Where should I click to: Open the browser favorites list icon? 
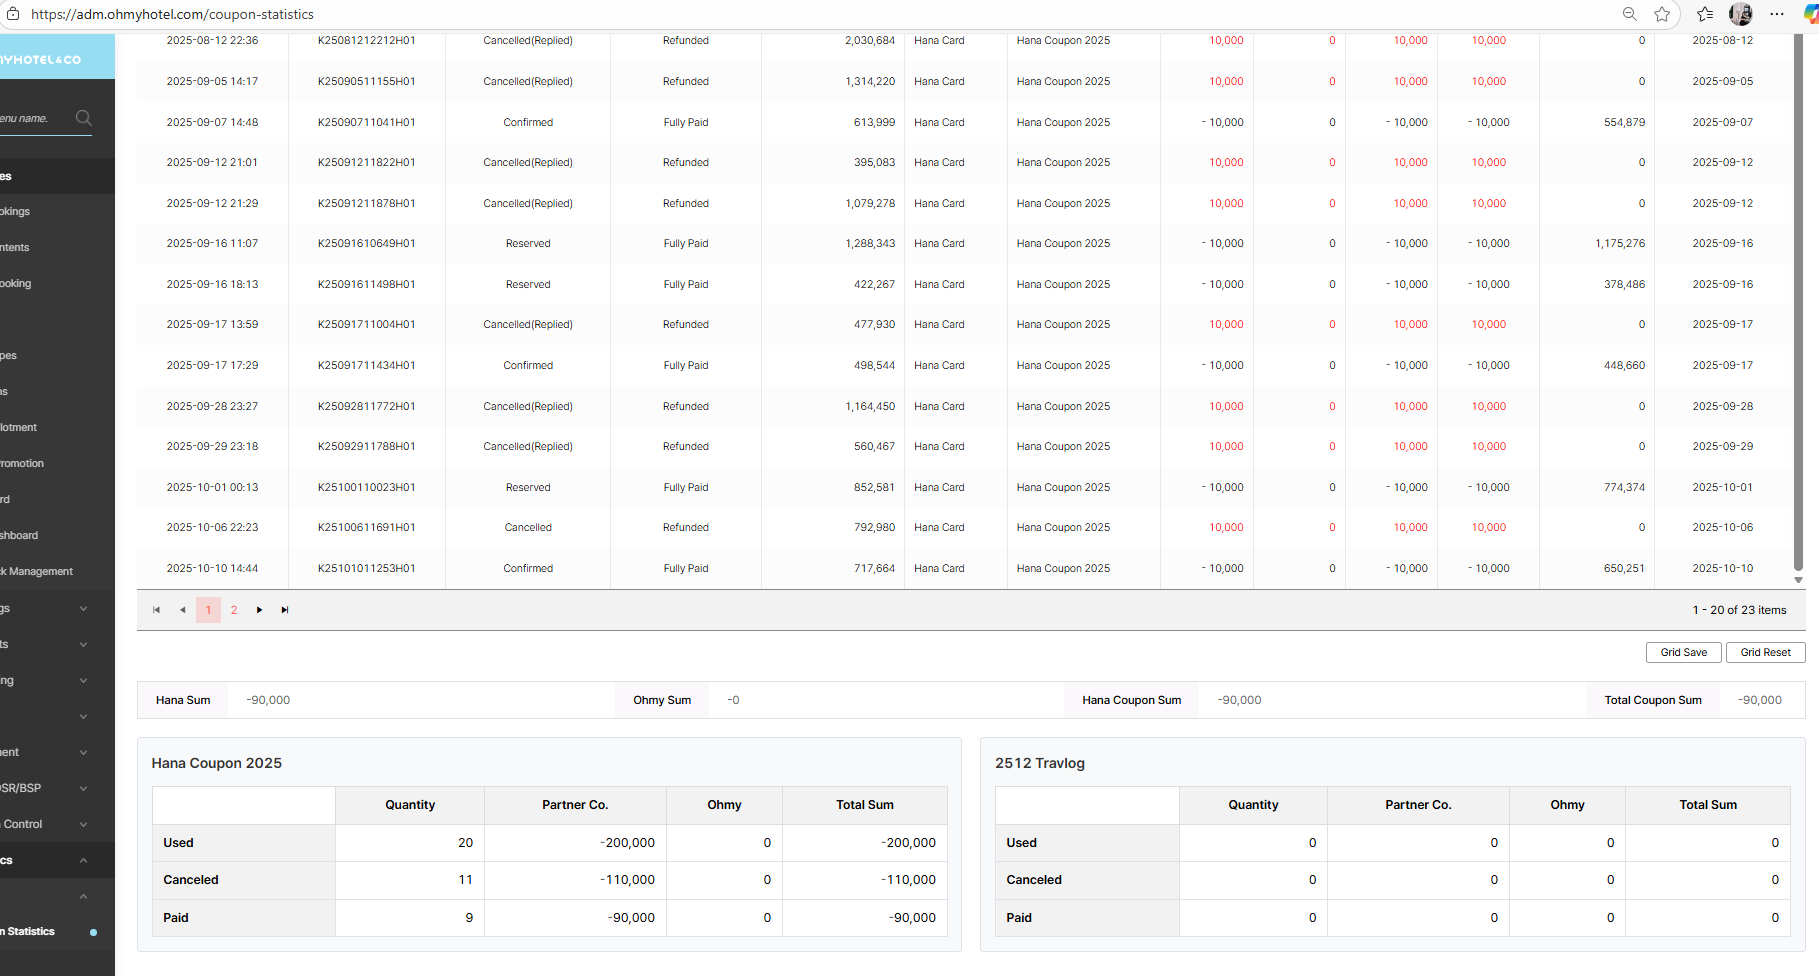tap(1705, 14)
